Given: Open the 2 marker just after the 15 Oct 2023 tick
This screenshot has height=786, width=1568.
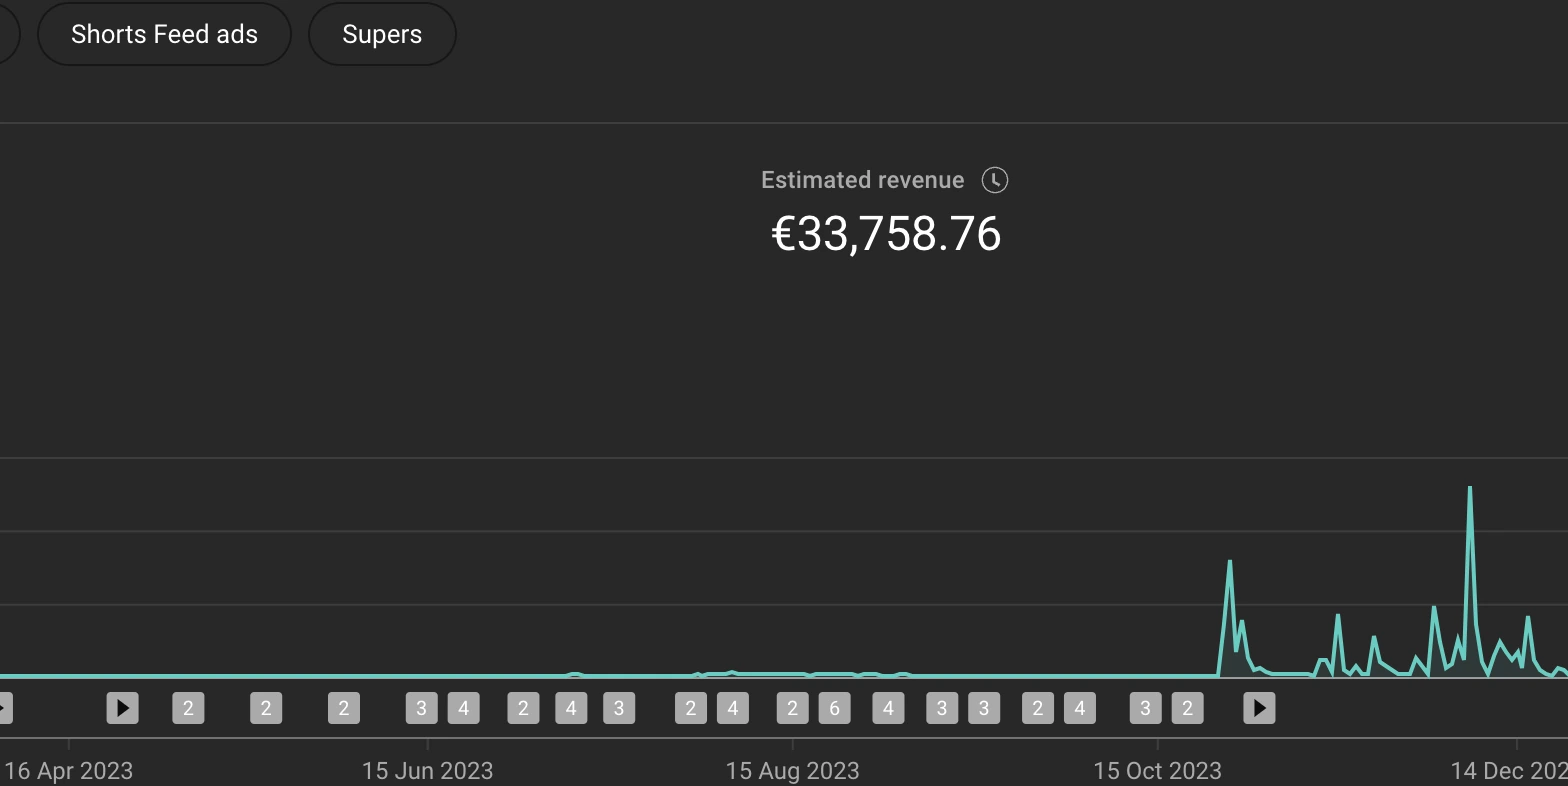Looking at the screenshot, I should (1187, 709).
